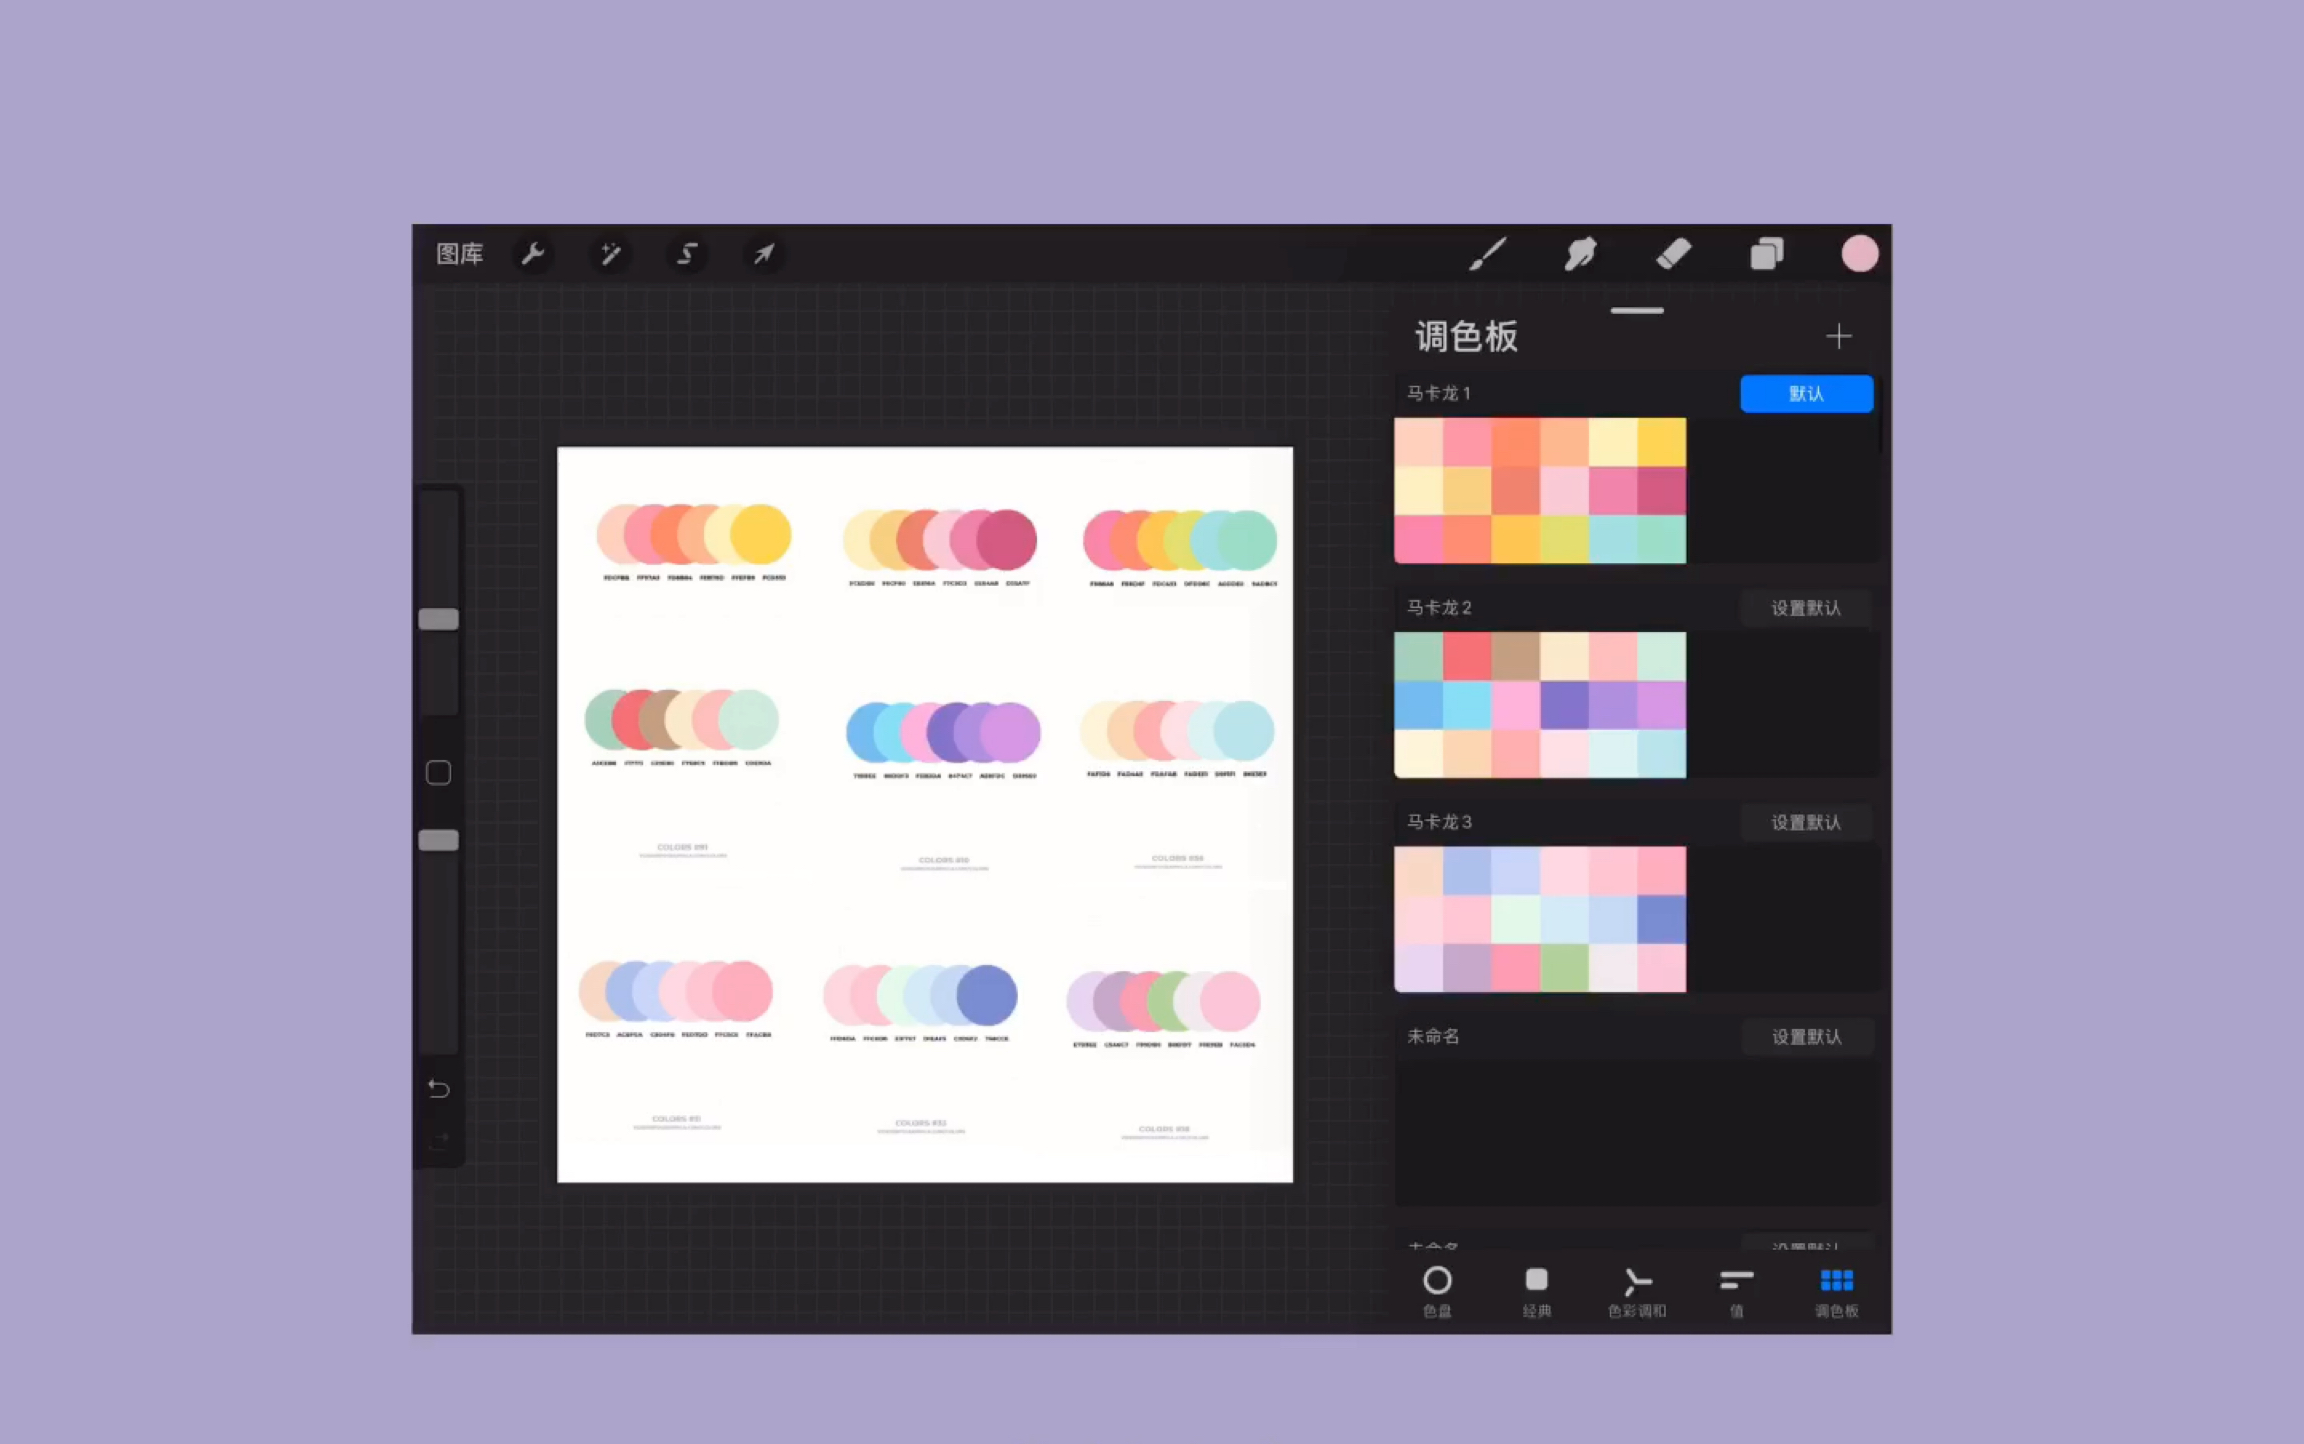Screen dimensions: 2304x1444
Task: Click the blue circle in canvas bottom-middle palette
Action: (987, 995)
